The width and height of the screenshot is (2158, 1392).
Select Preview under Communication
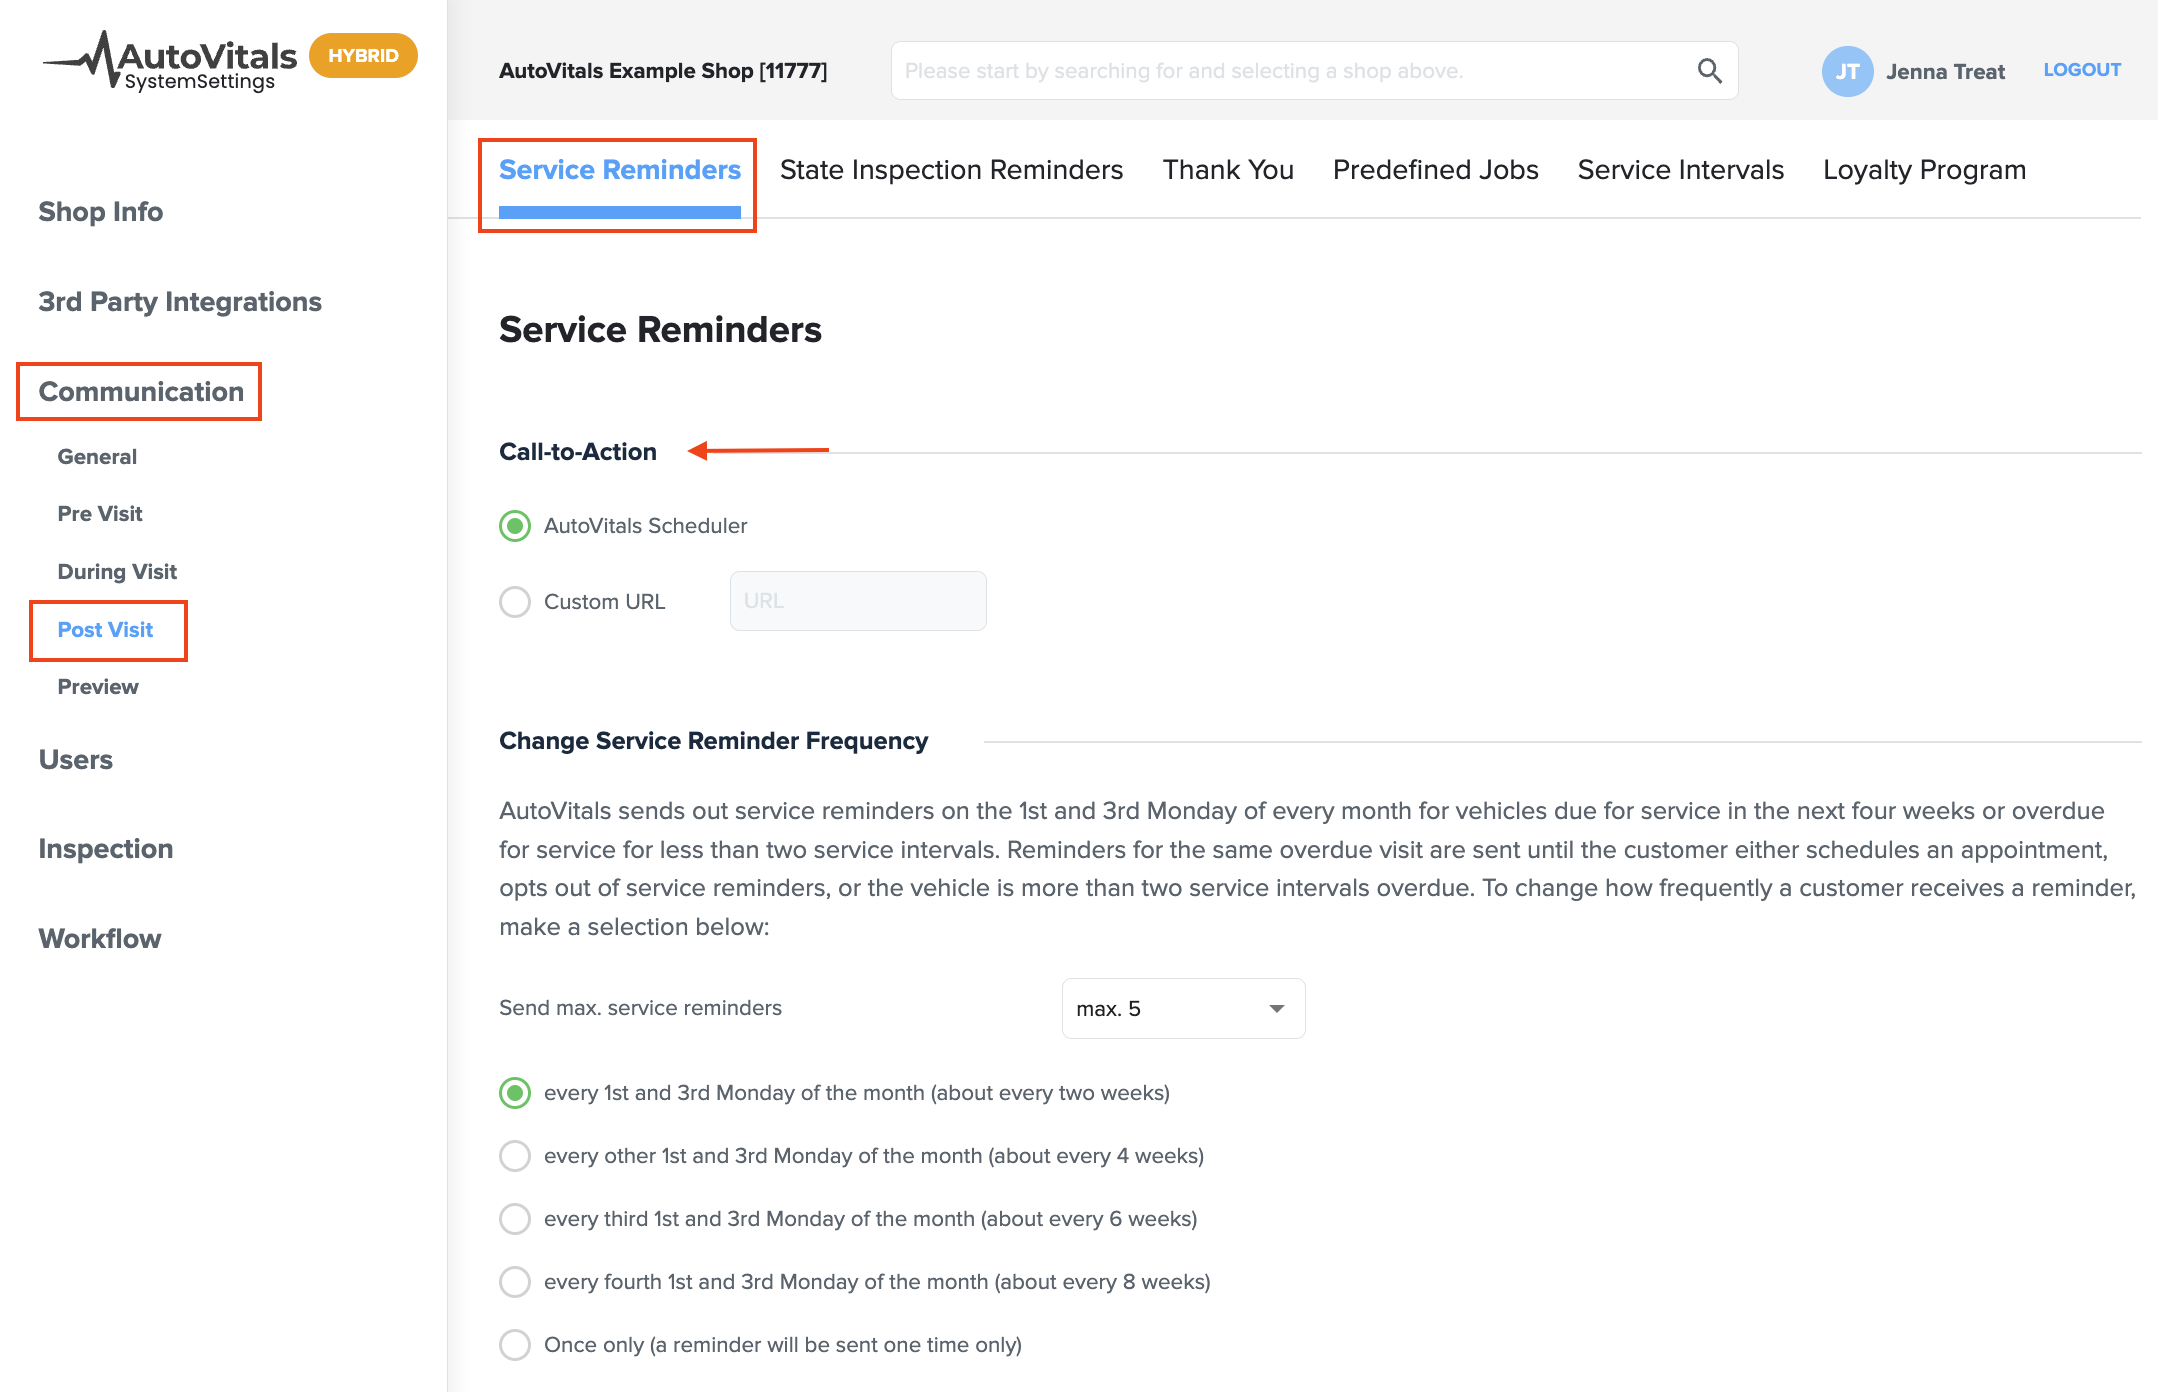(x=98, y=686)
